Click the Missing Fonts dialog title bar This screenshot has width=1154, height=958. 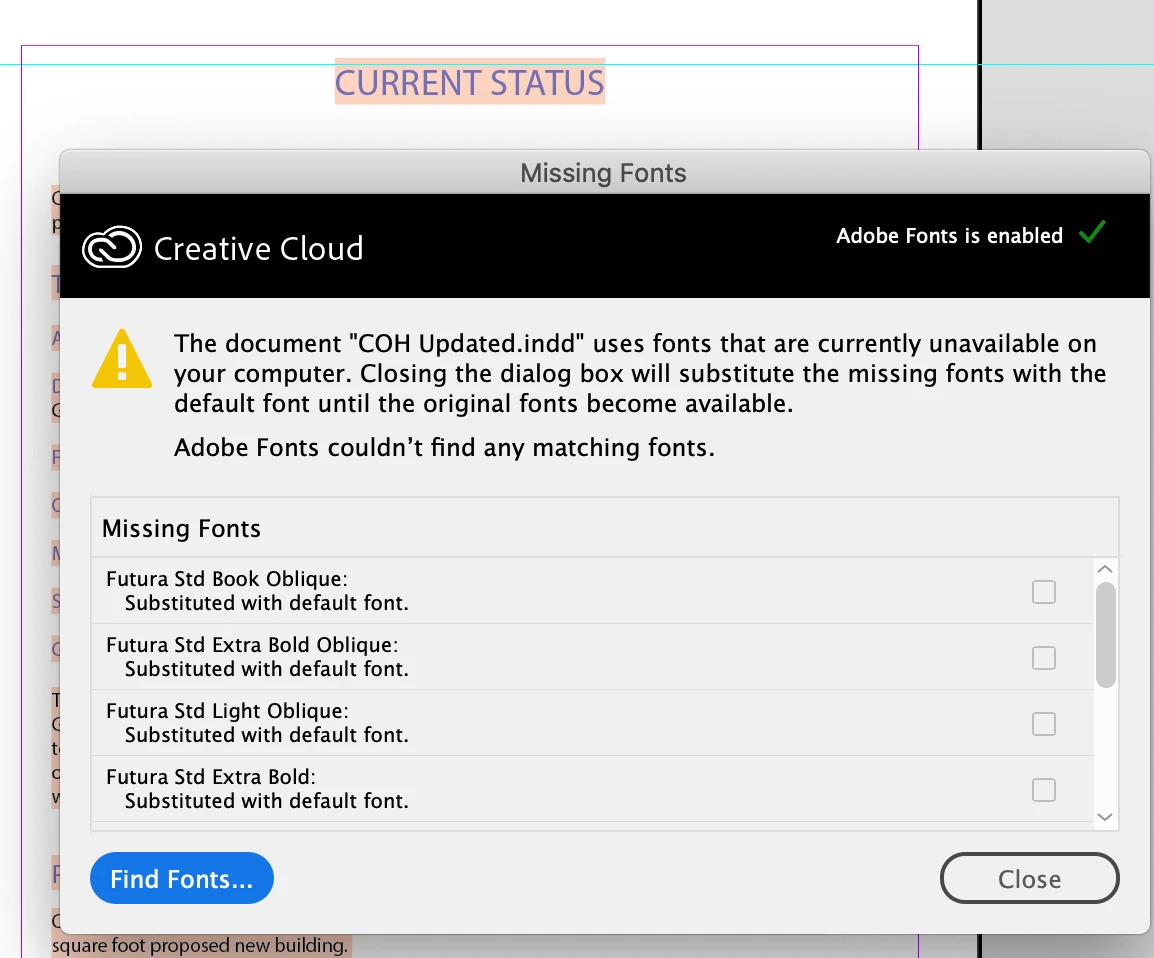(x=603, y=173)
